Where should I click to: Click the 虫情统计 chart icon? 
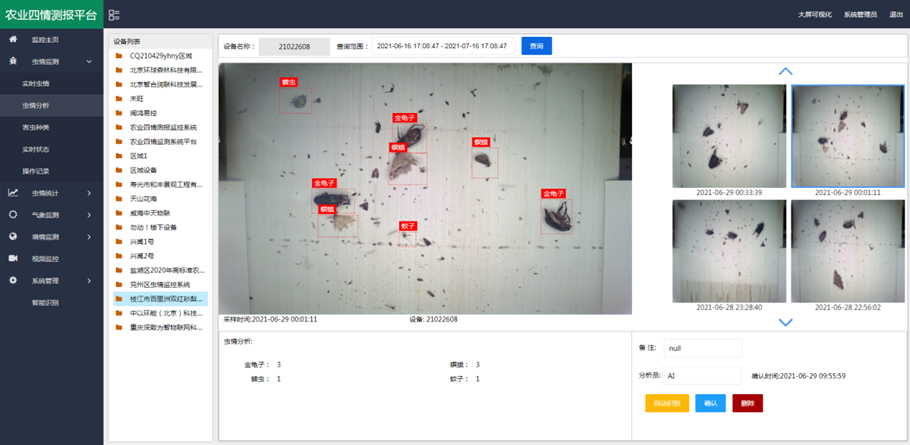click(13, 193)
